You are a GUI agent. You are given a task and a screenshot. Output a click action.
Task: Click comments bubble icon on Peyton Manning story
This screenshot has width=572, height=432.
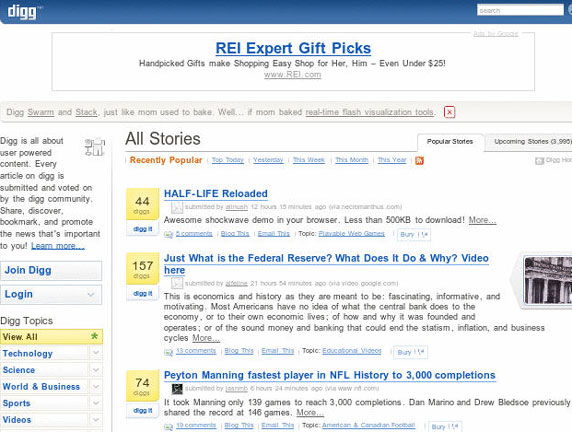click(168, 426)
